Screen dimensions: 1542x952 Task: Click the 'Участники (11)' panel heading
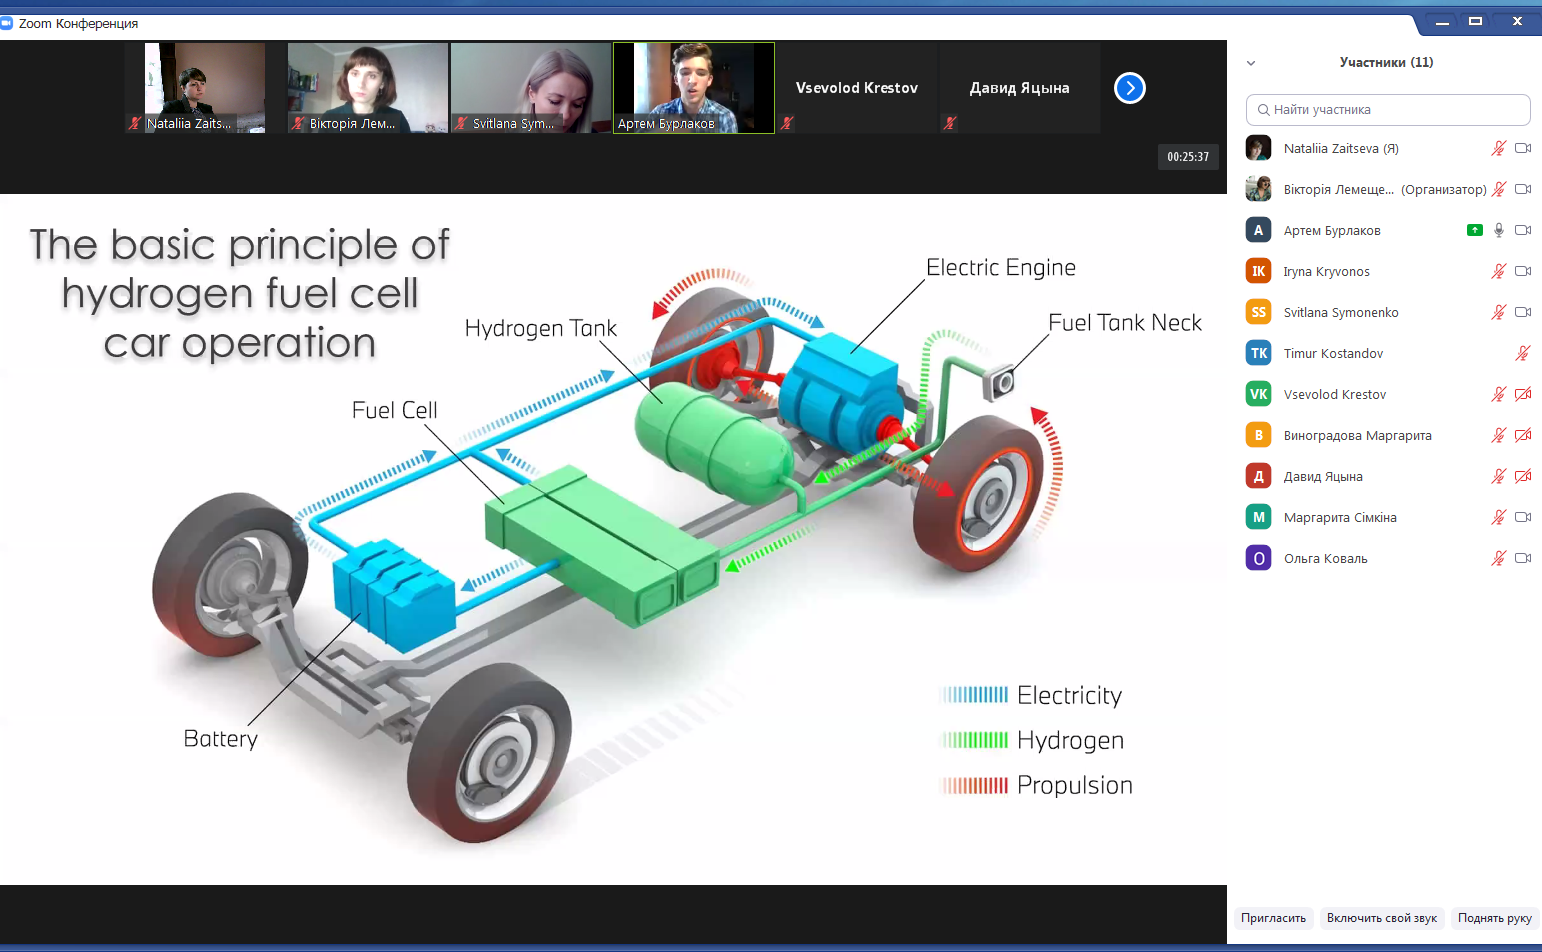1386,62
